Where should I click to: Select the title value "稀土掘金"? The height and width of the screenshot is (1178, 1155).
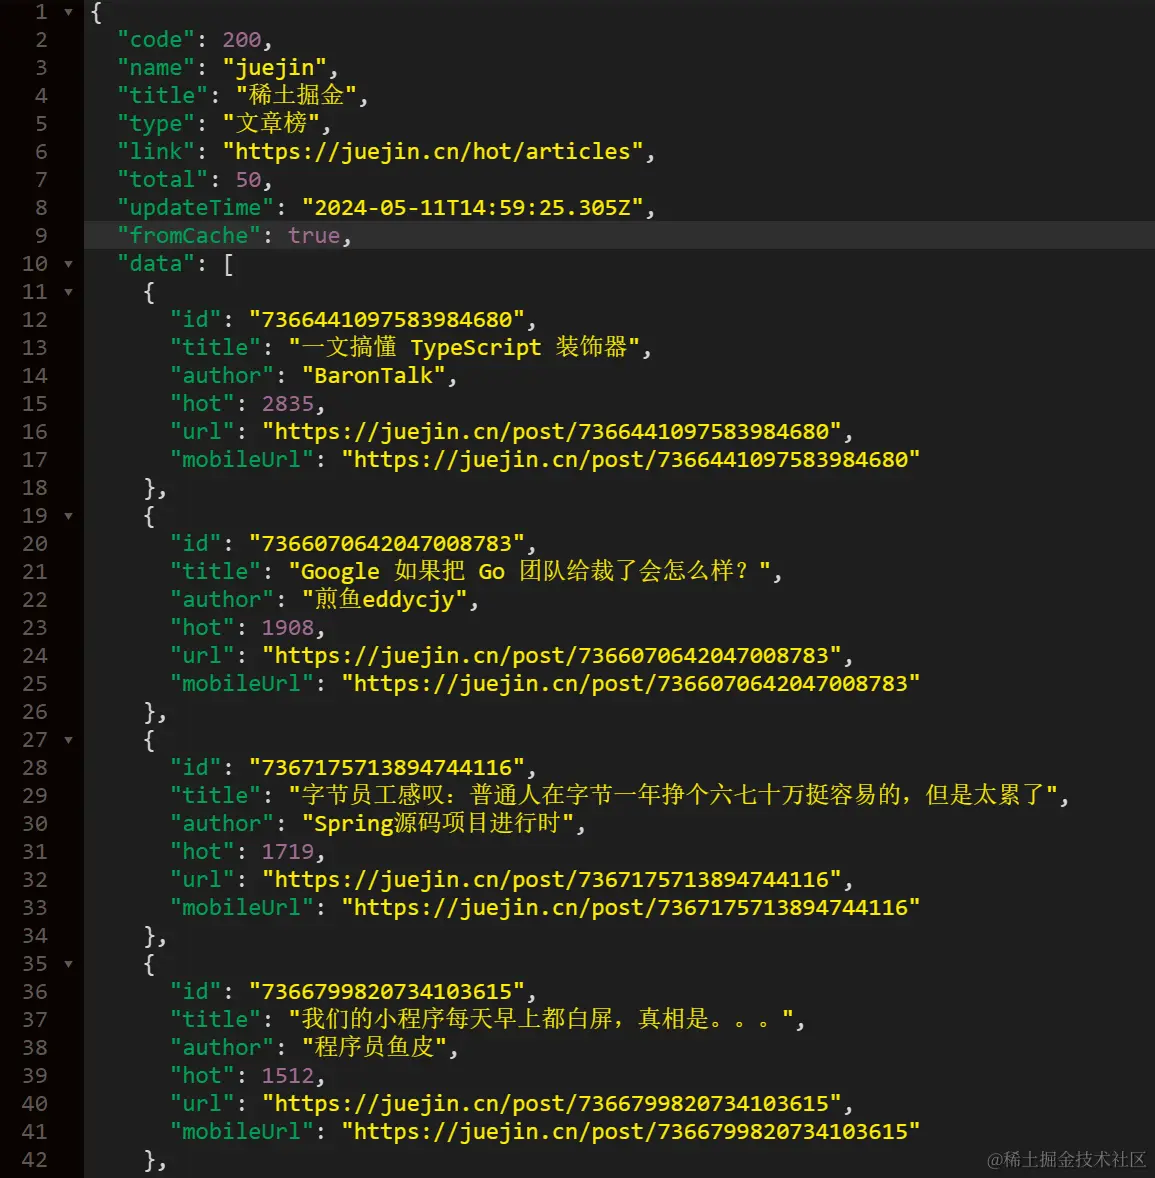296,95
